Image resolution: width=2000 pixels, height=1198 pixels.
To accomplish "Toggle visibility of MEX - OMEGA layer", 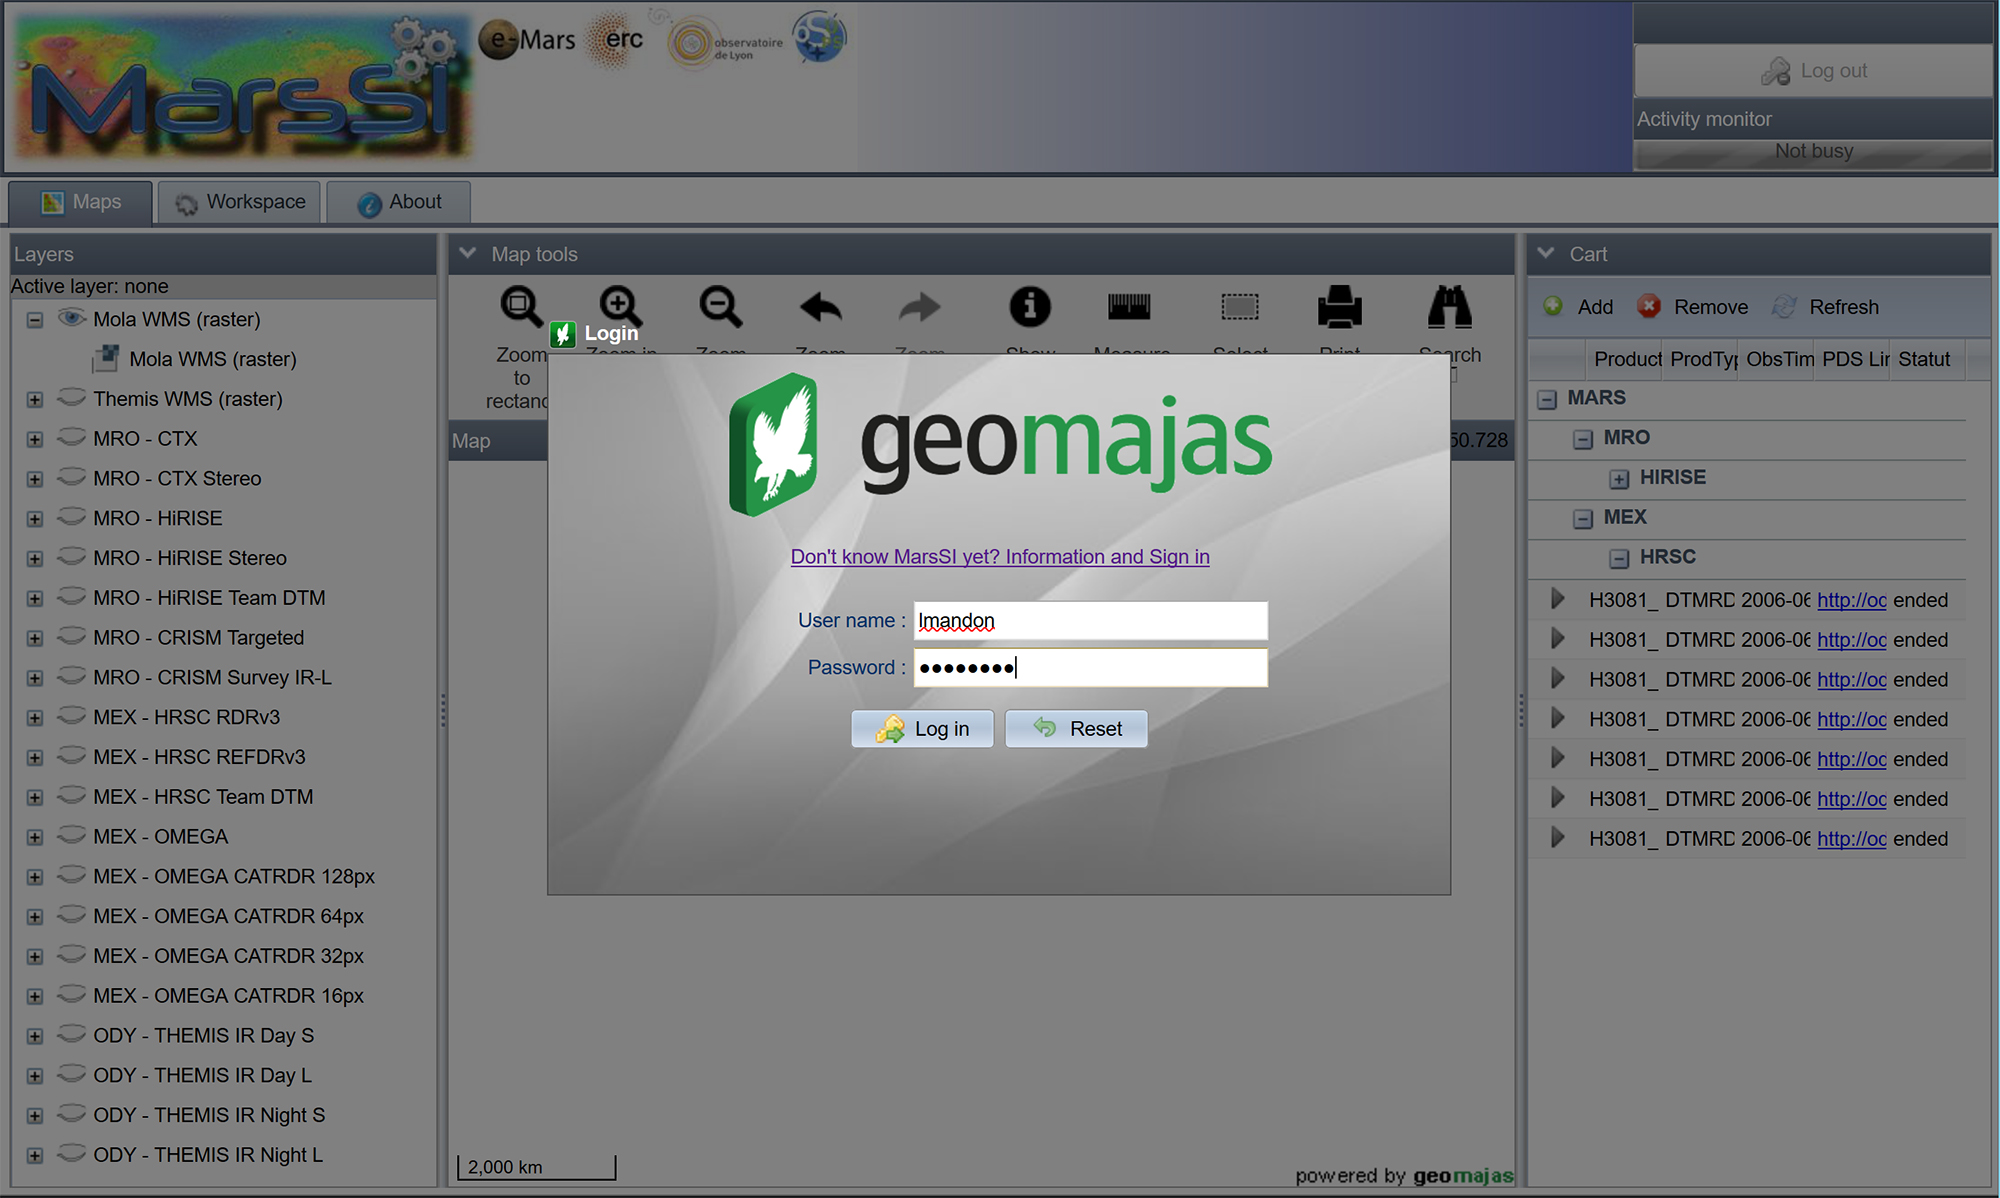I will coord(71,836).
